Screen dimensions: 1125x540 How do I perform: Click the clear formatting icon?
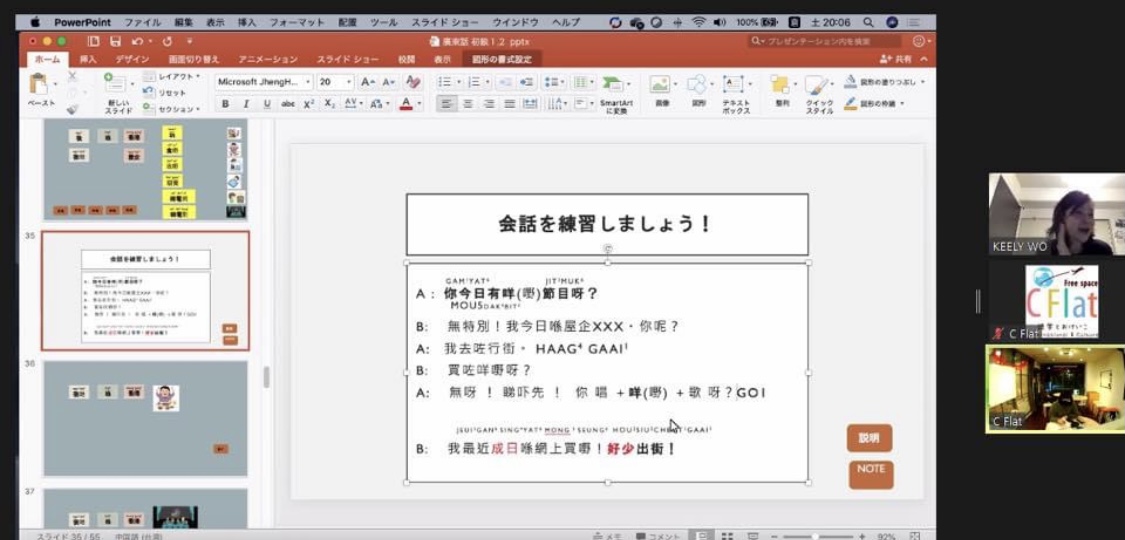pyautogui.click(x=413, y=82)
